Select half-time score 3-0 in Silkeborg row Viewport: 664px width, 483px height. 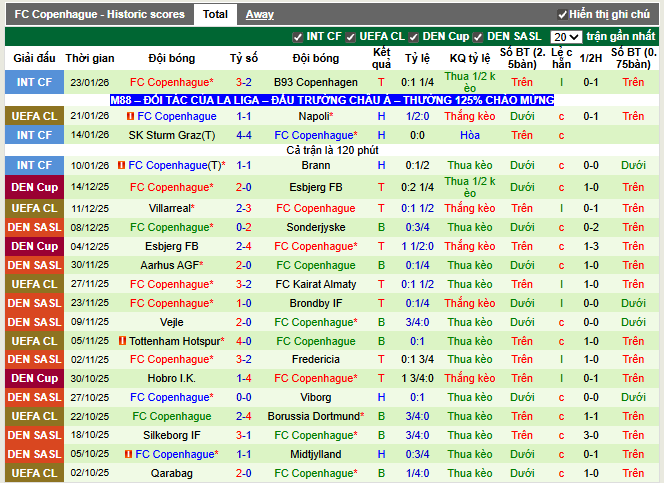pyautogui.click(x=590, y=435)
